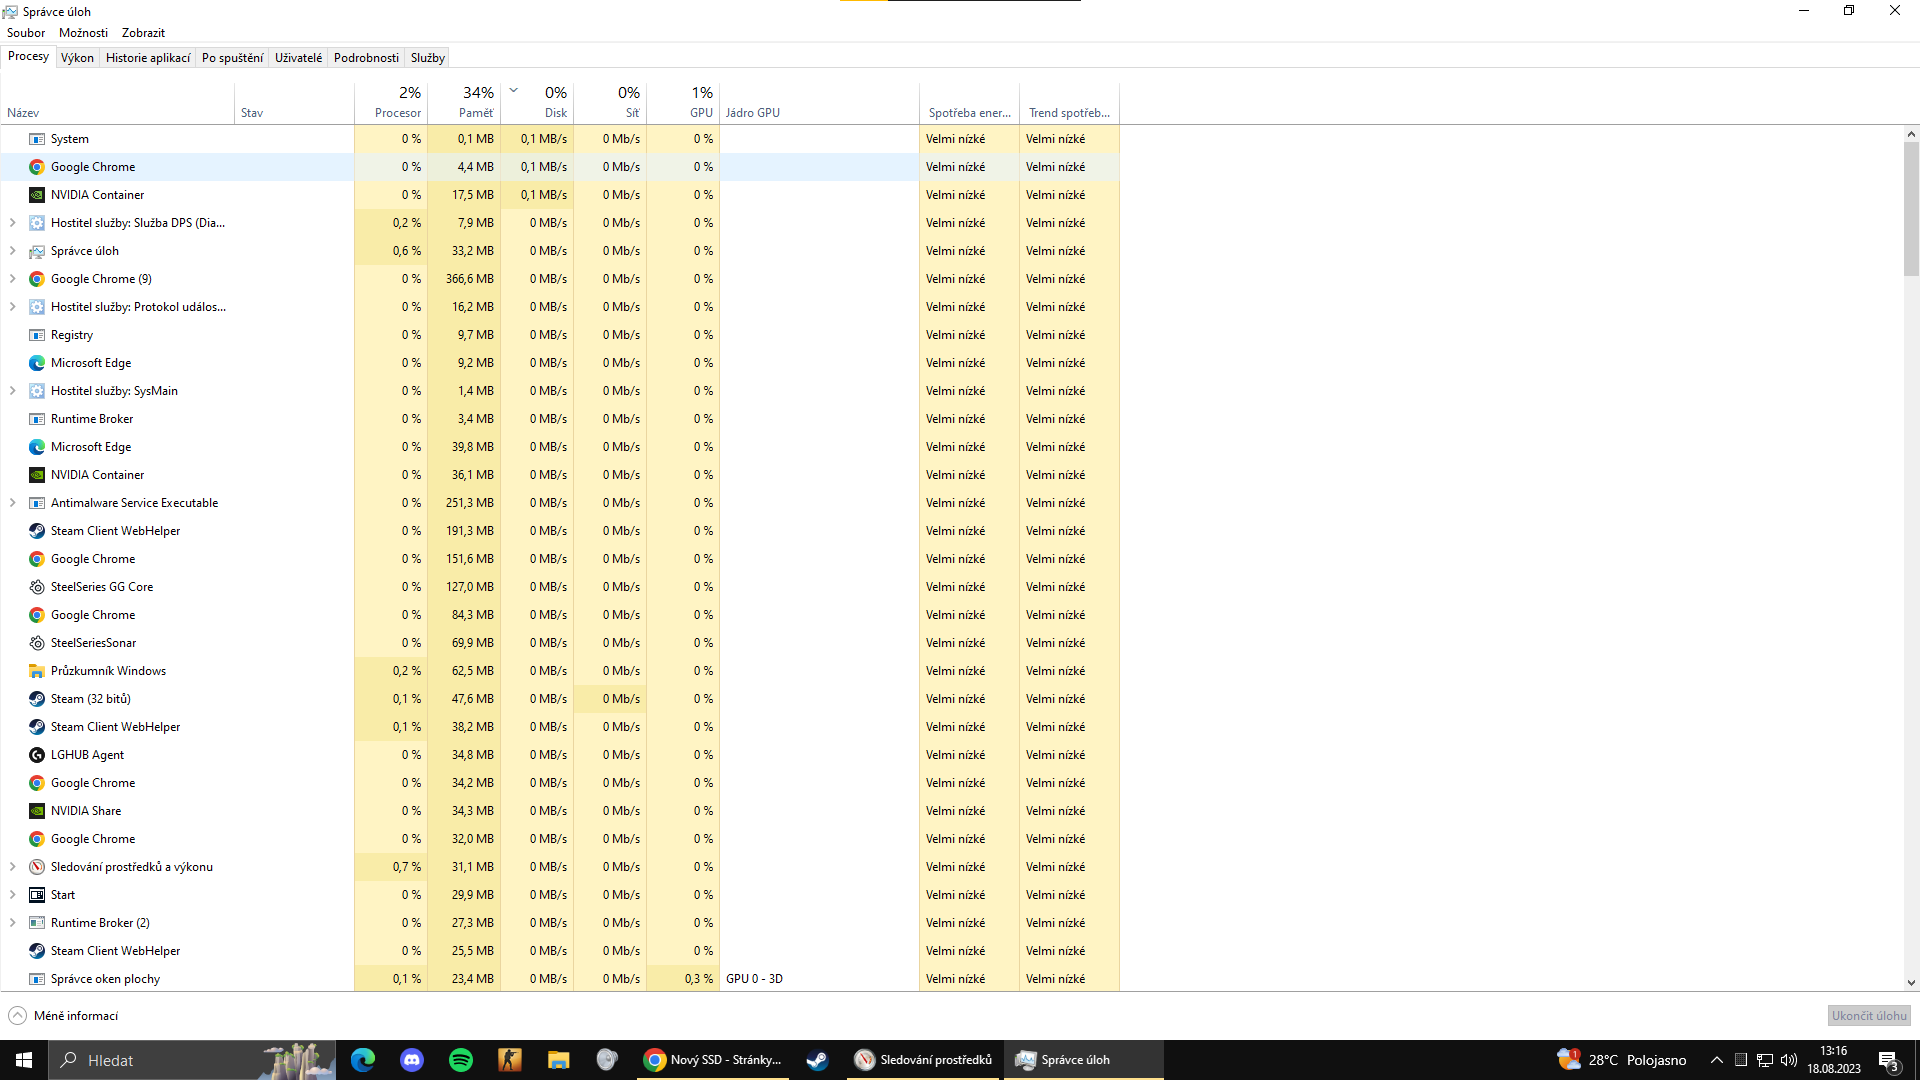Expand the Antimalware Service Executable row
Image resolution: width=1920 pixels, height=1080 pixels.
[13, 503]
